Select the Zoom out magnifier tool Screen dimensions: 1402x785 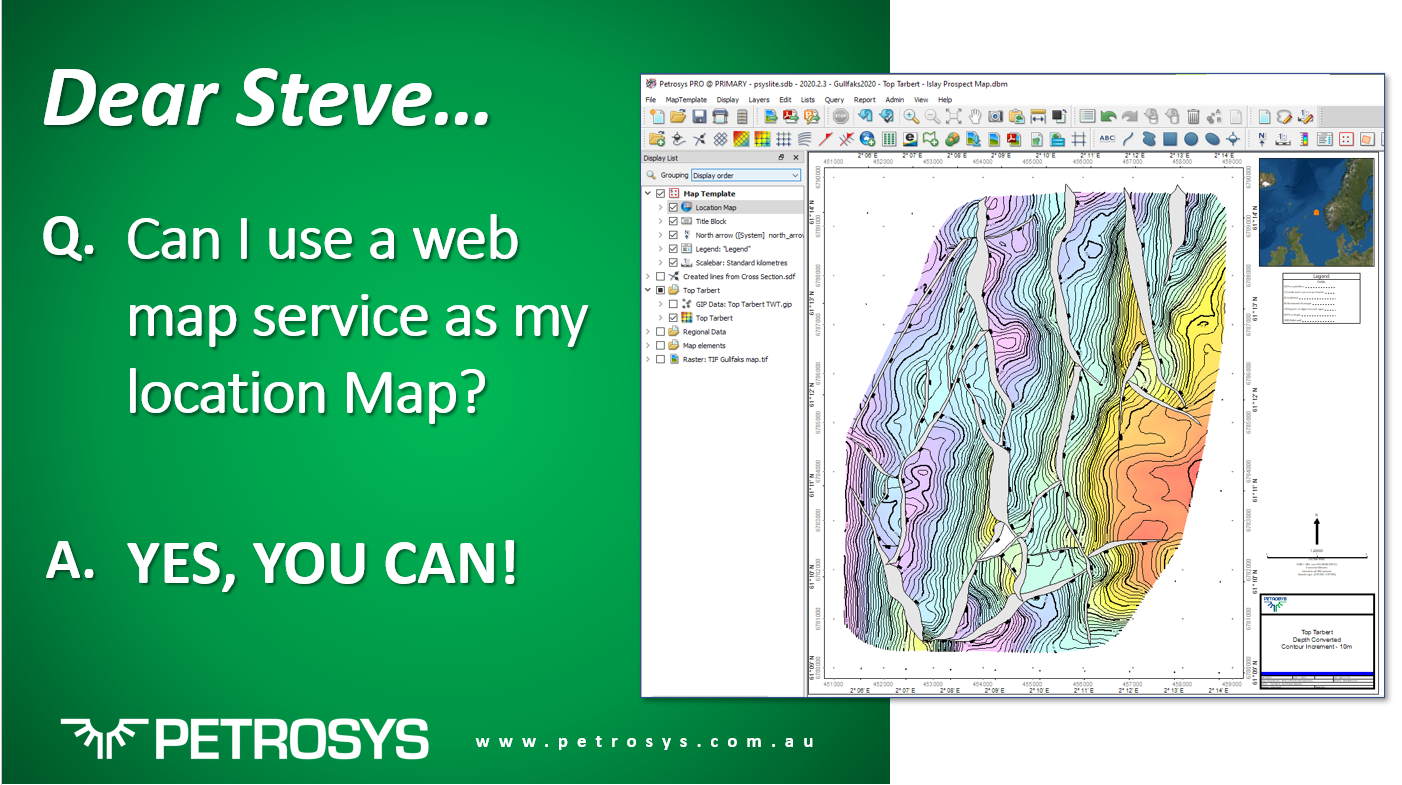click(932, 116)
